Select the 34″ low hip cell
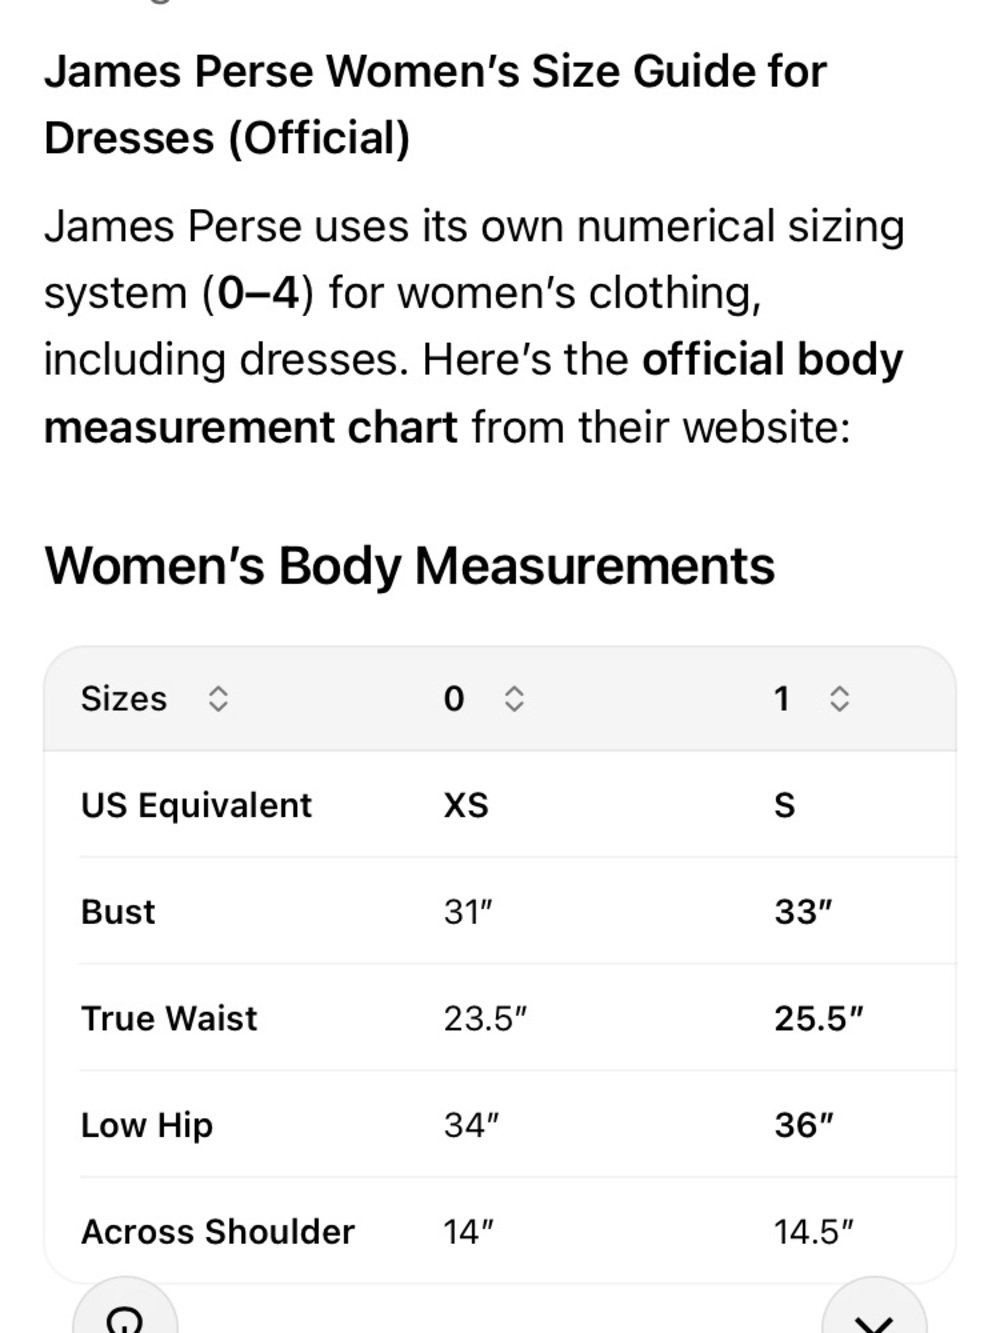This screenshot has height=1333, width=1000. coord(471,1125)
